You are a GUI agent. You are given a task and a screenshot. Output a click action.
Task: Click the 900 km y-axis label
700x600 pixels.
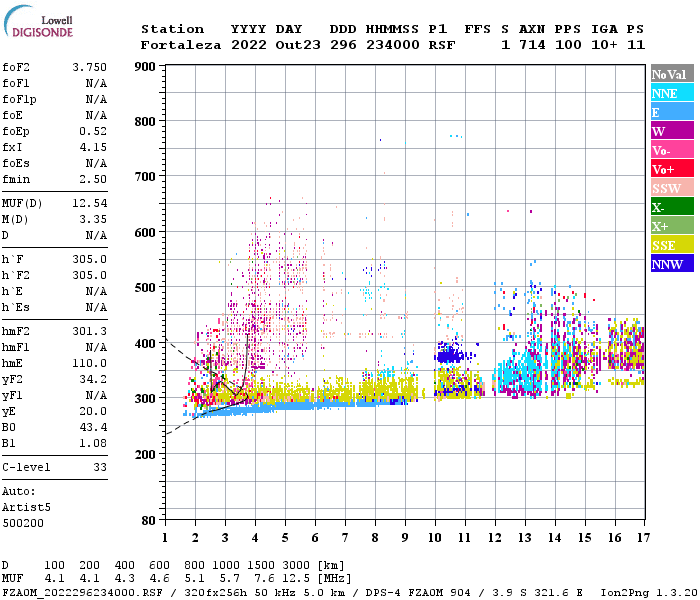pos(145,67)
